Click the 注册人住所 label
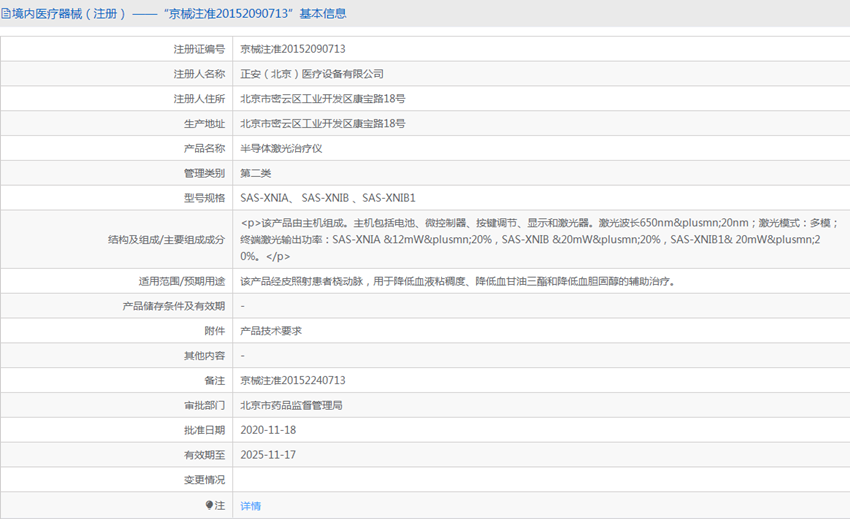Viewport: 850px width, 519px height. 199,99
